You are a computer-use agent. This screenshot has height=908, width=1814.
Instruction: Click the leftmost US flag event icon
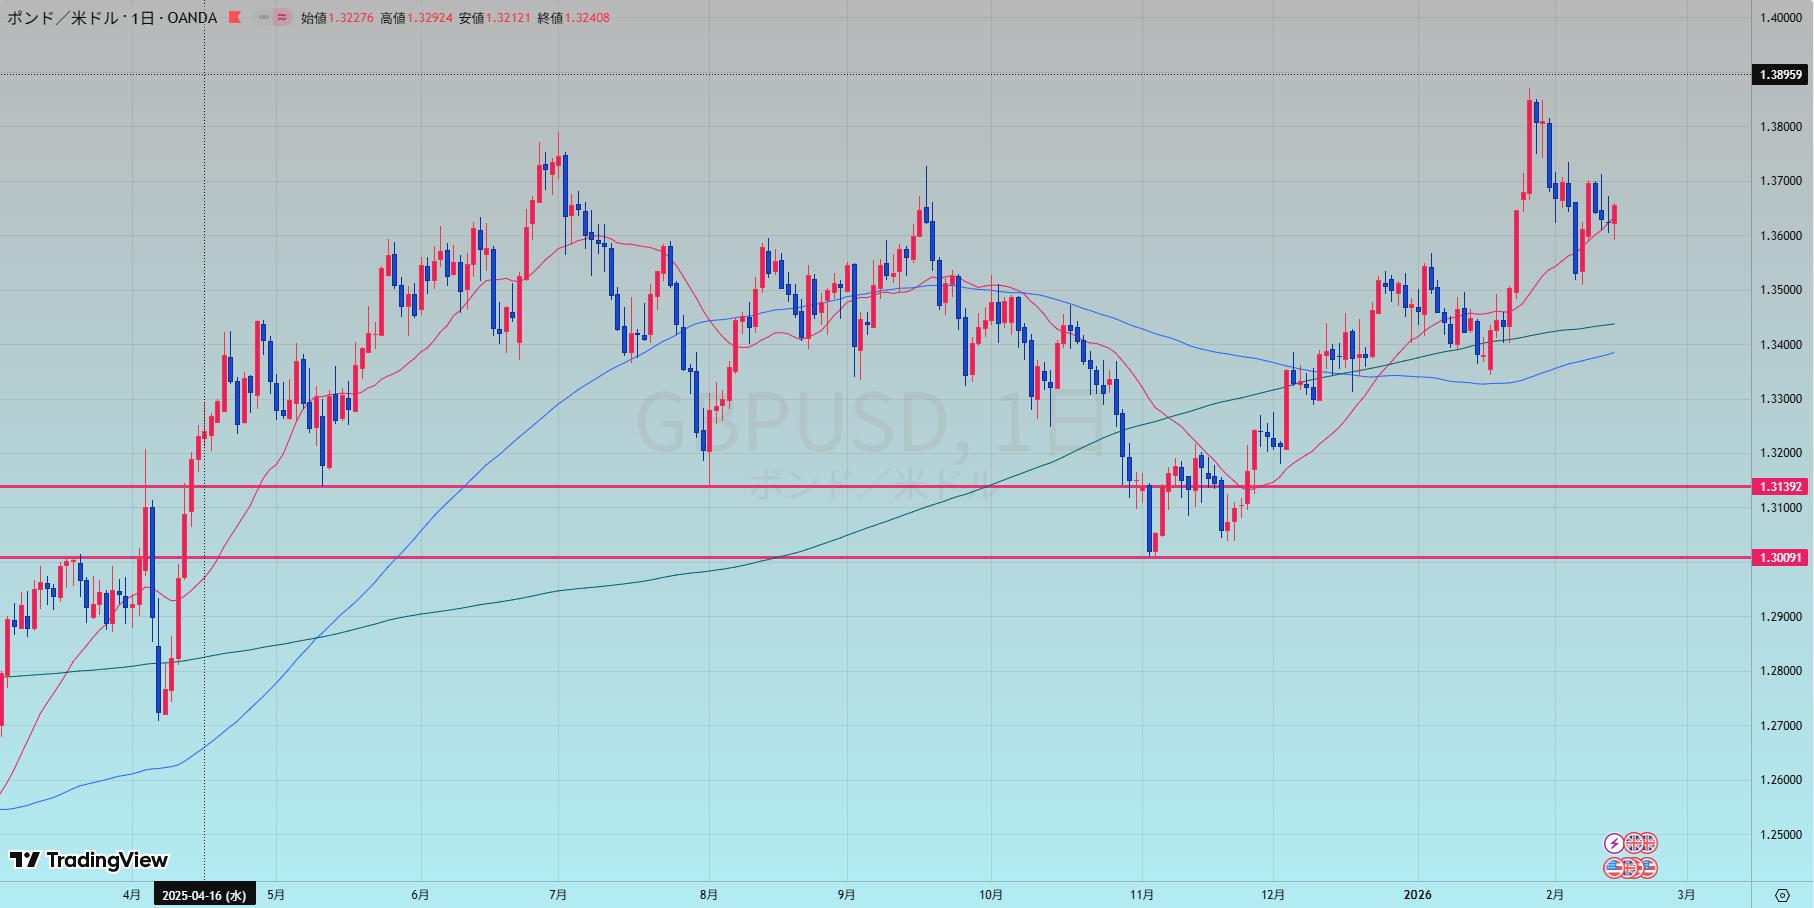click(1614, 867)
